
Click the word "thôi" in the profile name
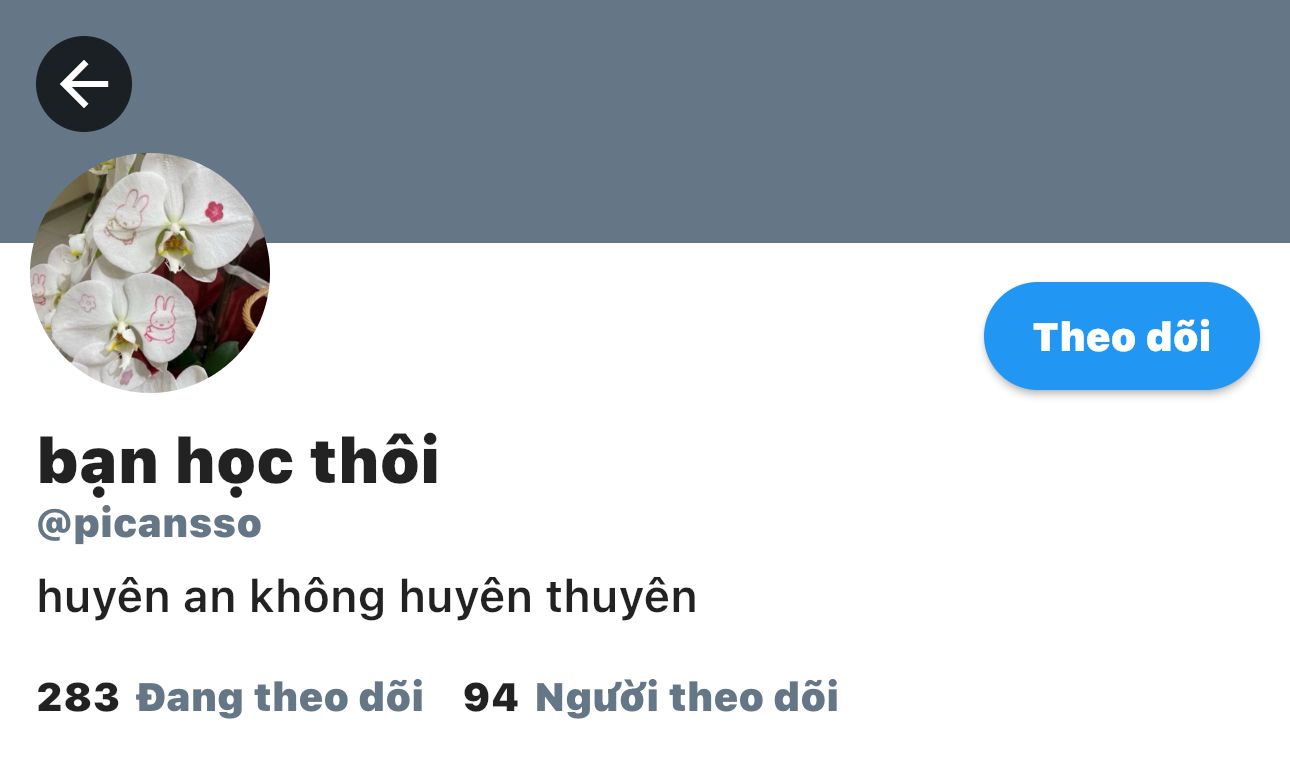375,459
